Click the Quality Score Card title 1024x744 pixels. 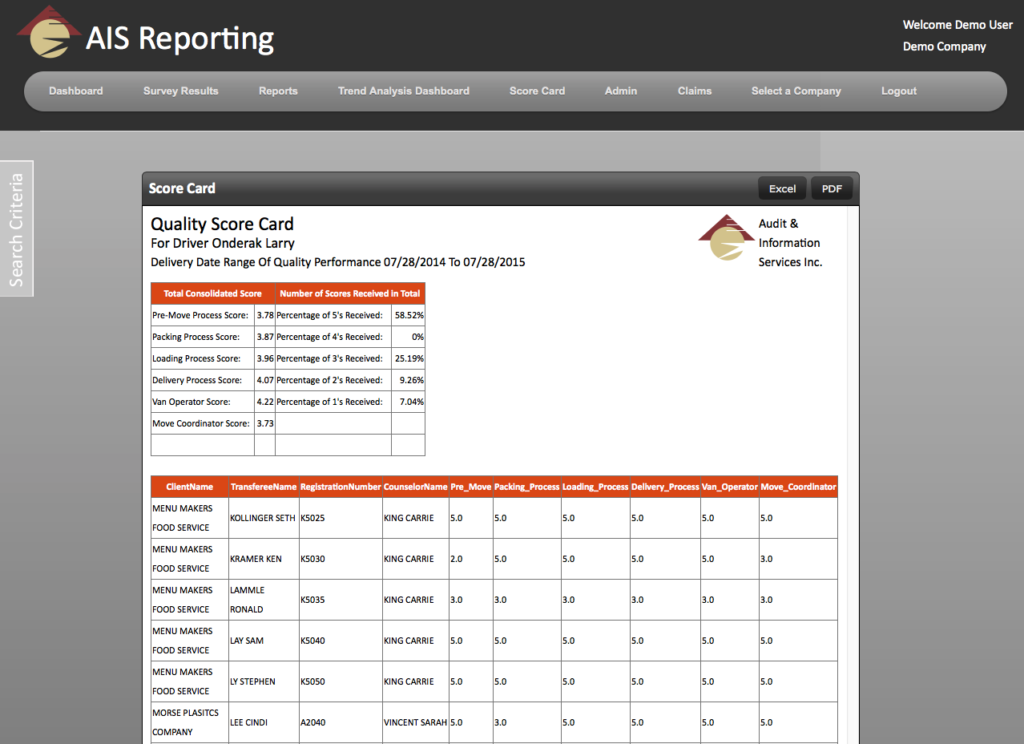click(222, 224)
